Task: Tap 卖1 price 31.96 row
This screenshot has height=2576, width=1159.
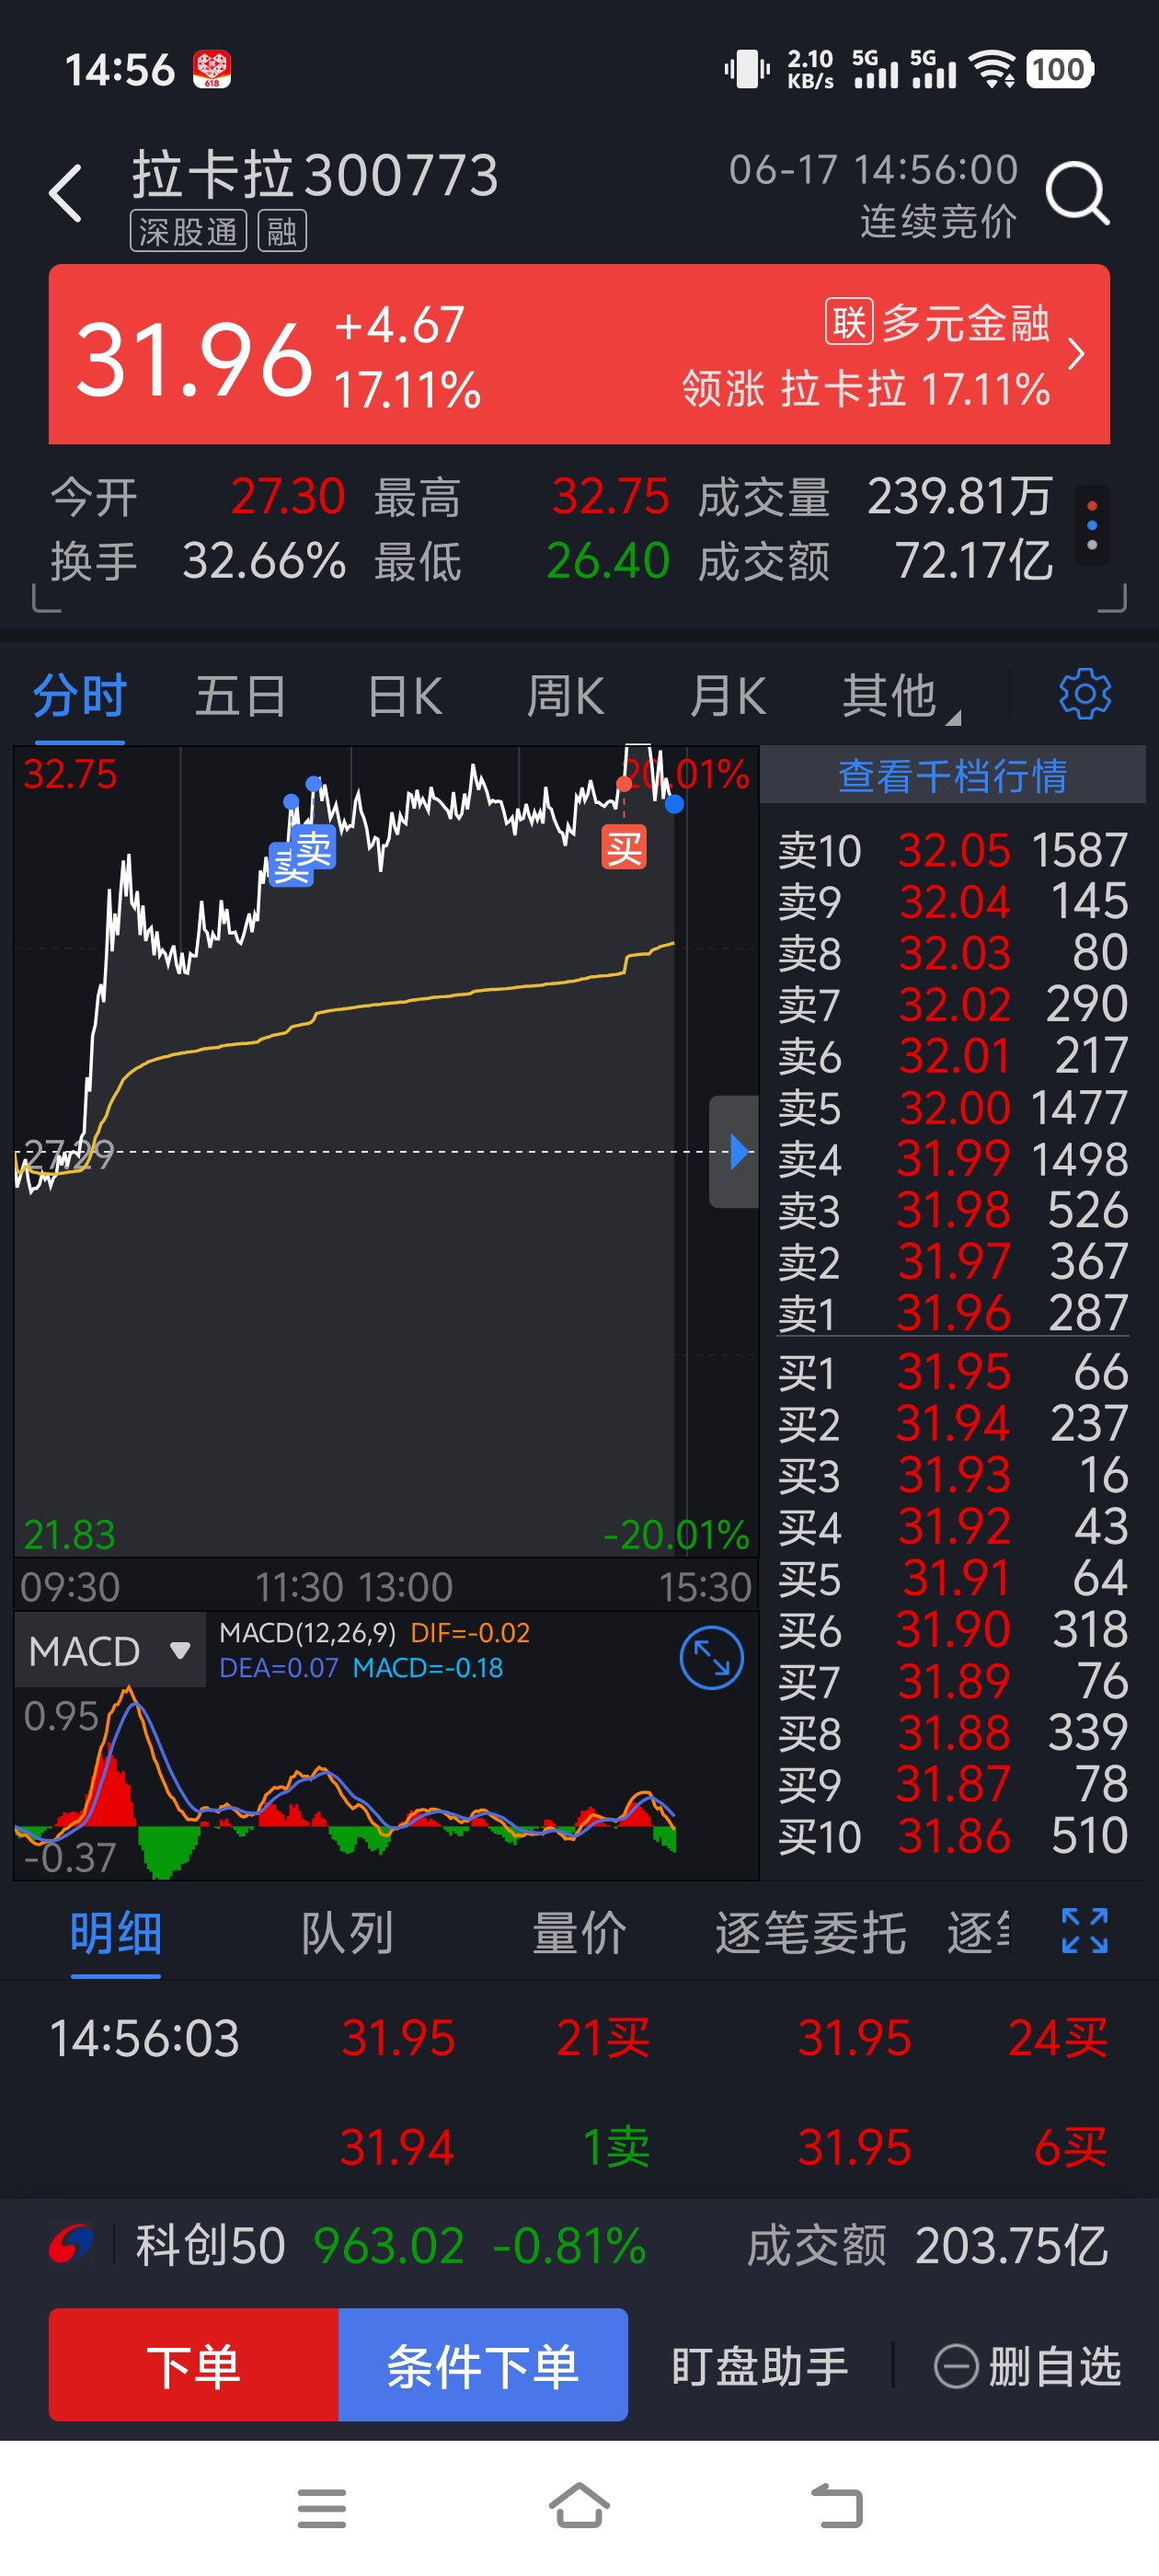Action: tap(953, 1312)
